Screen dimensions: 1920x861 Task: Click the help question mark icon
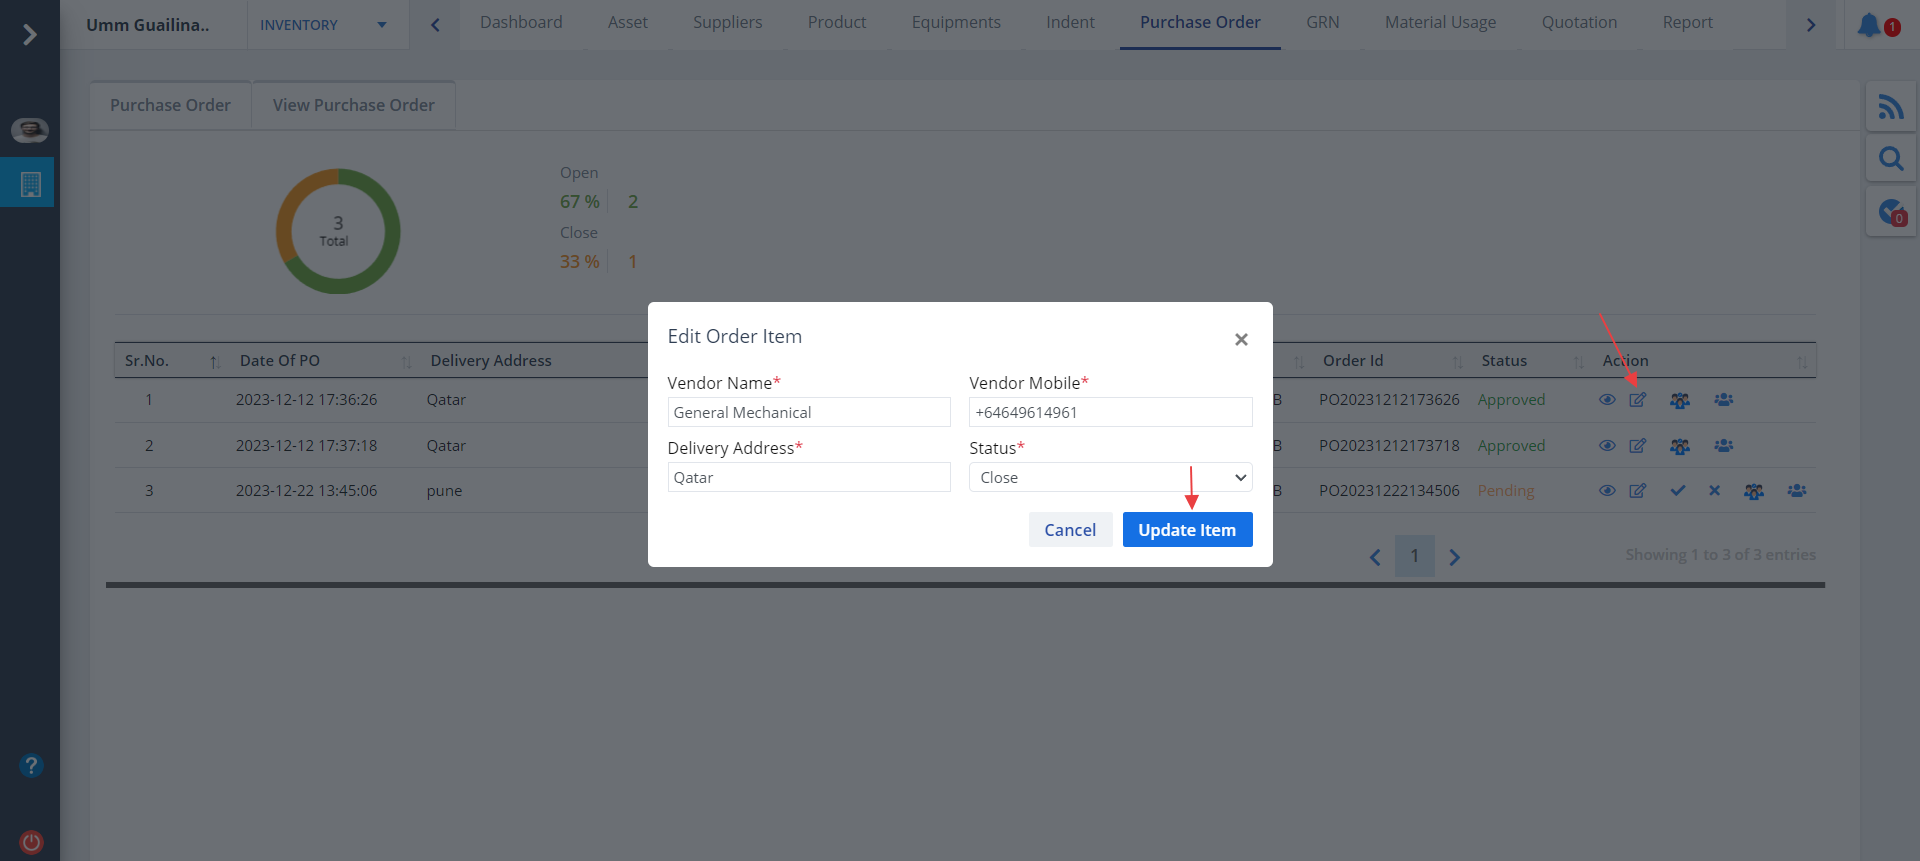click(x=31, y=766)
